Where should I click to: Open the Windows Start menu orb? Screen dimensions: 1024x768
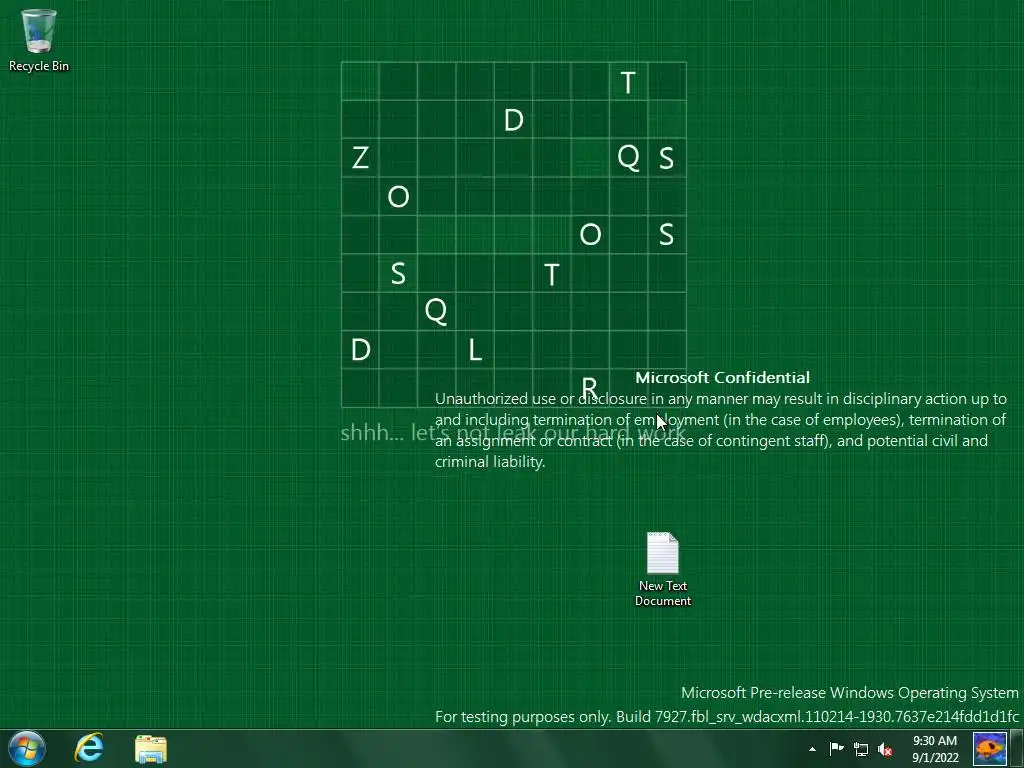27,748
